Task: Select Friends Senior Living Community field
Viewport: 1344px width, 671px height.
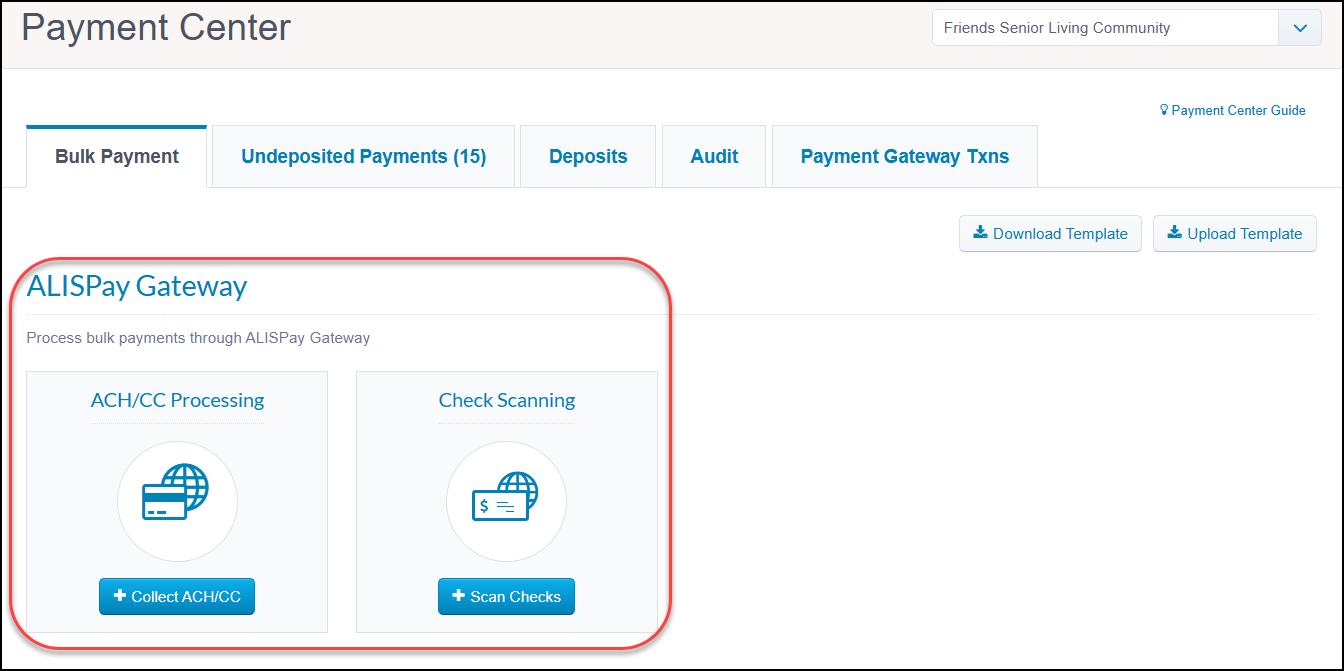Action: click(1105, 28)
